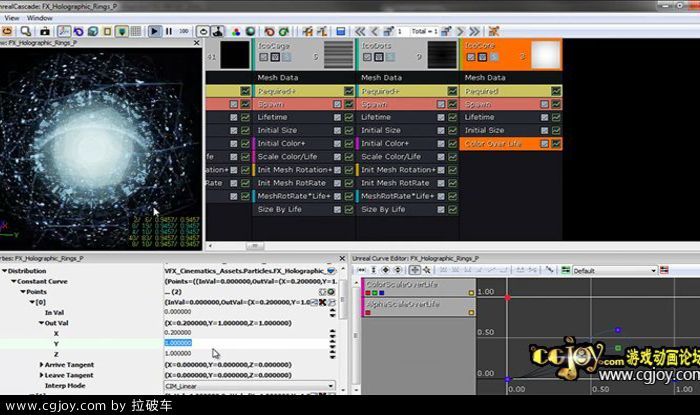Open the View menu
The height and width of the screenshot is (415, 700).
tap(12, 18)
